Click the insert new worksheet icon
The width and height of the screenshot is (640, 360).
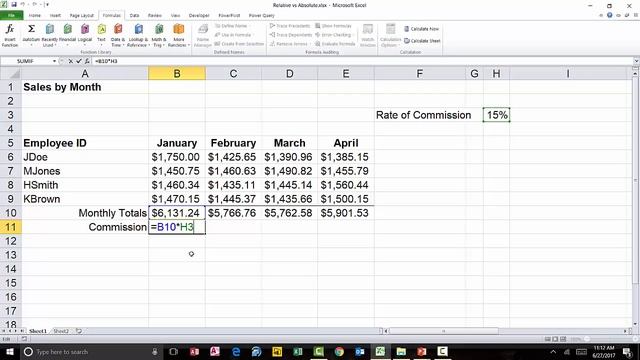(x=79, y=331)
